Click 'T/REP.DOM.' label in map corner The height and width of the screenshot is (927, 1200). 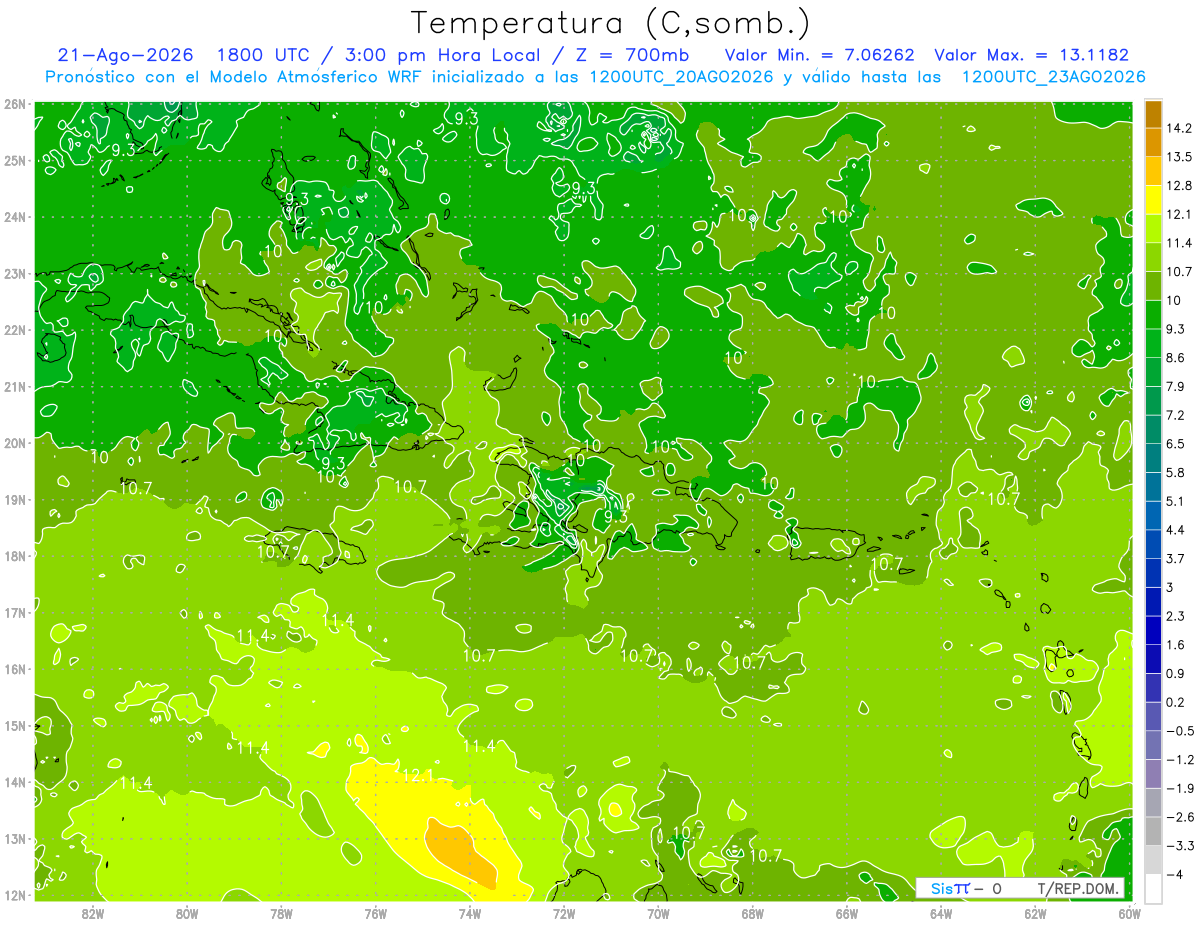pos(1078,888)
